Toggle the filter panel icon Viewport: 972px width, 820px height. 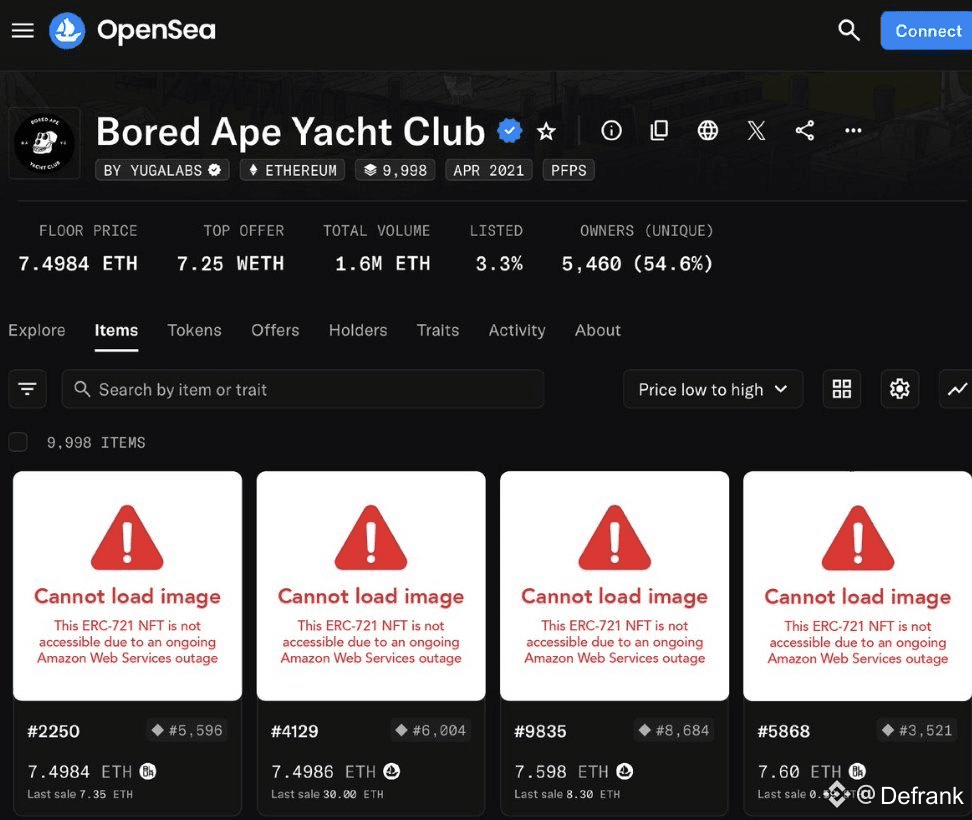(x=27, y=389)
